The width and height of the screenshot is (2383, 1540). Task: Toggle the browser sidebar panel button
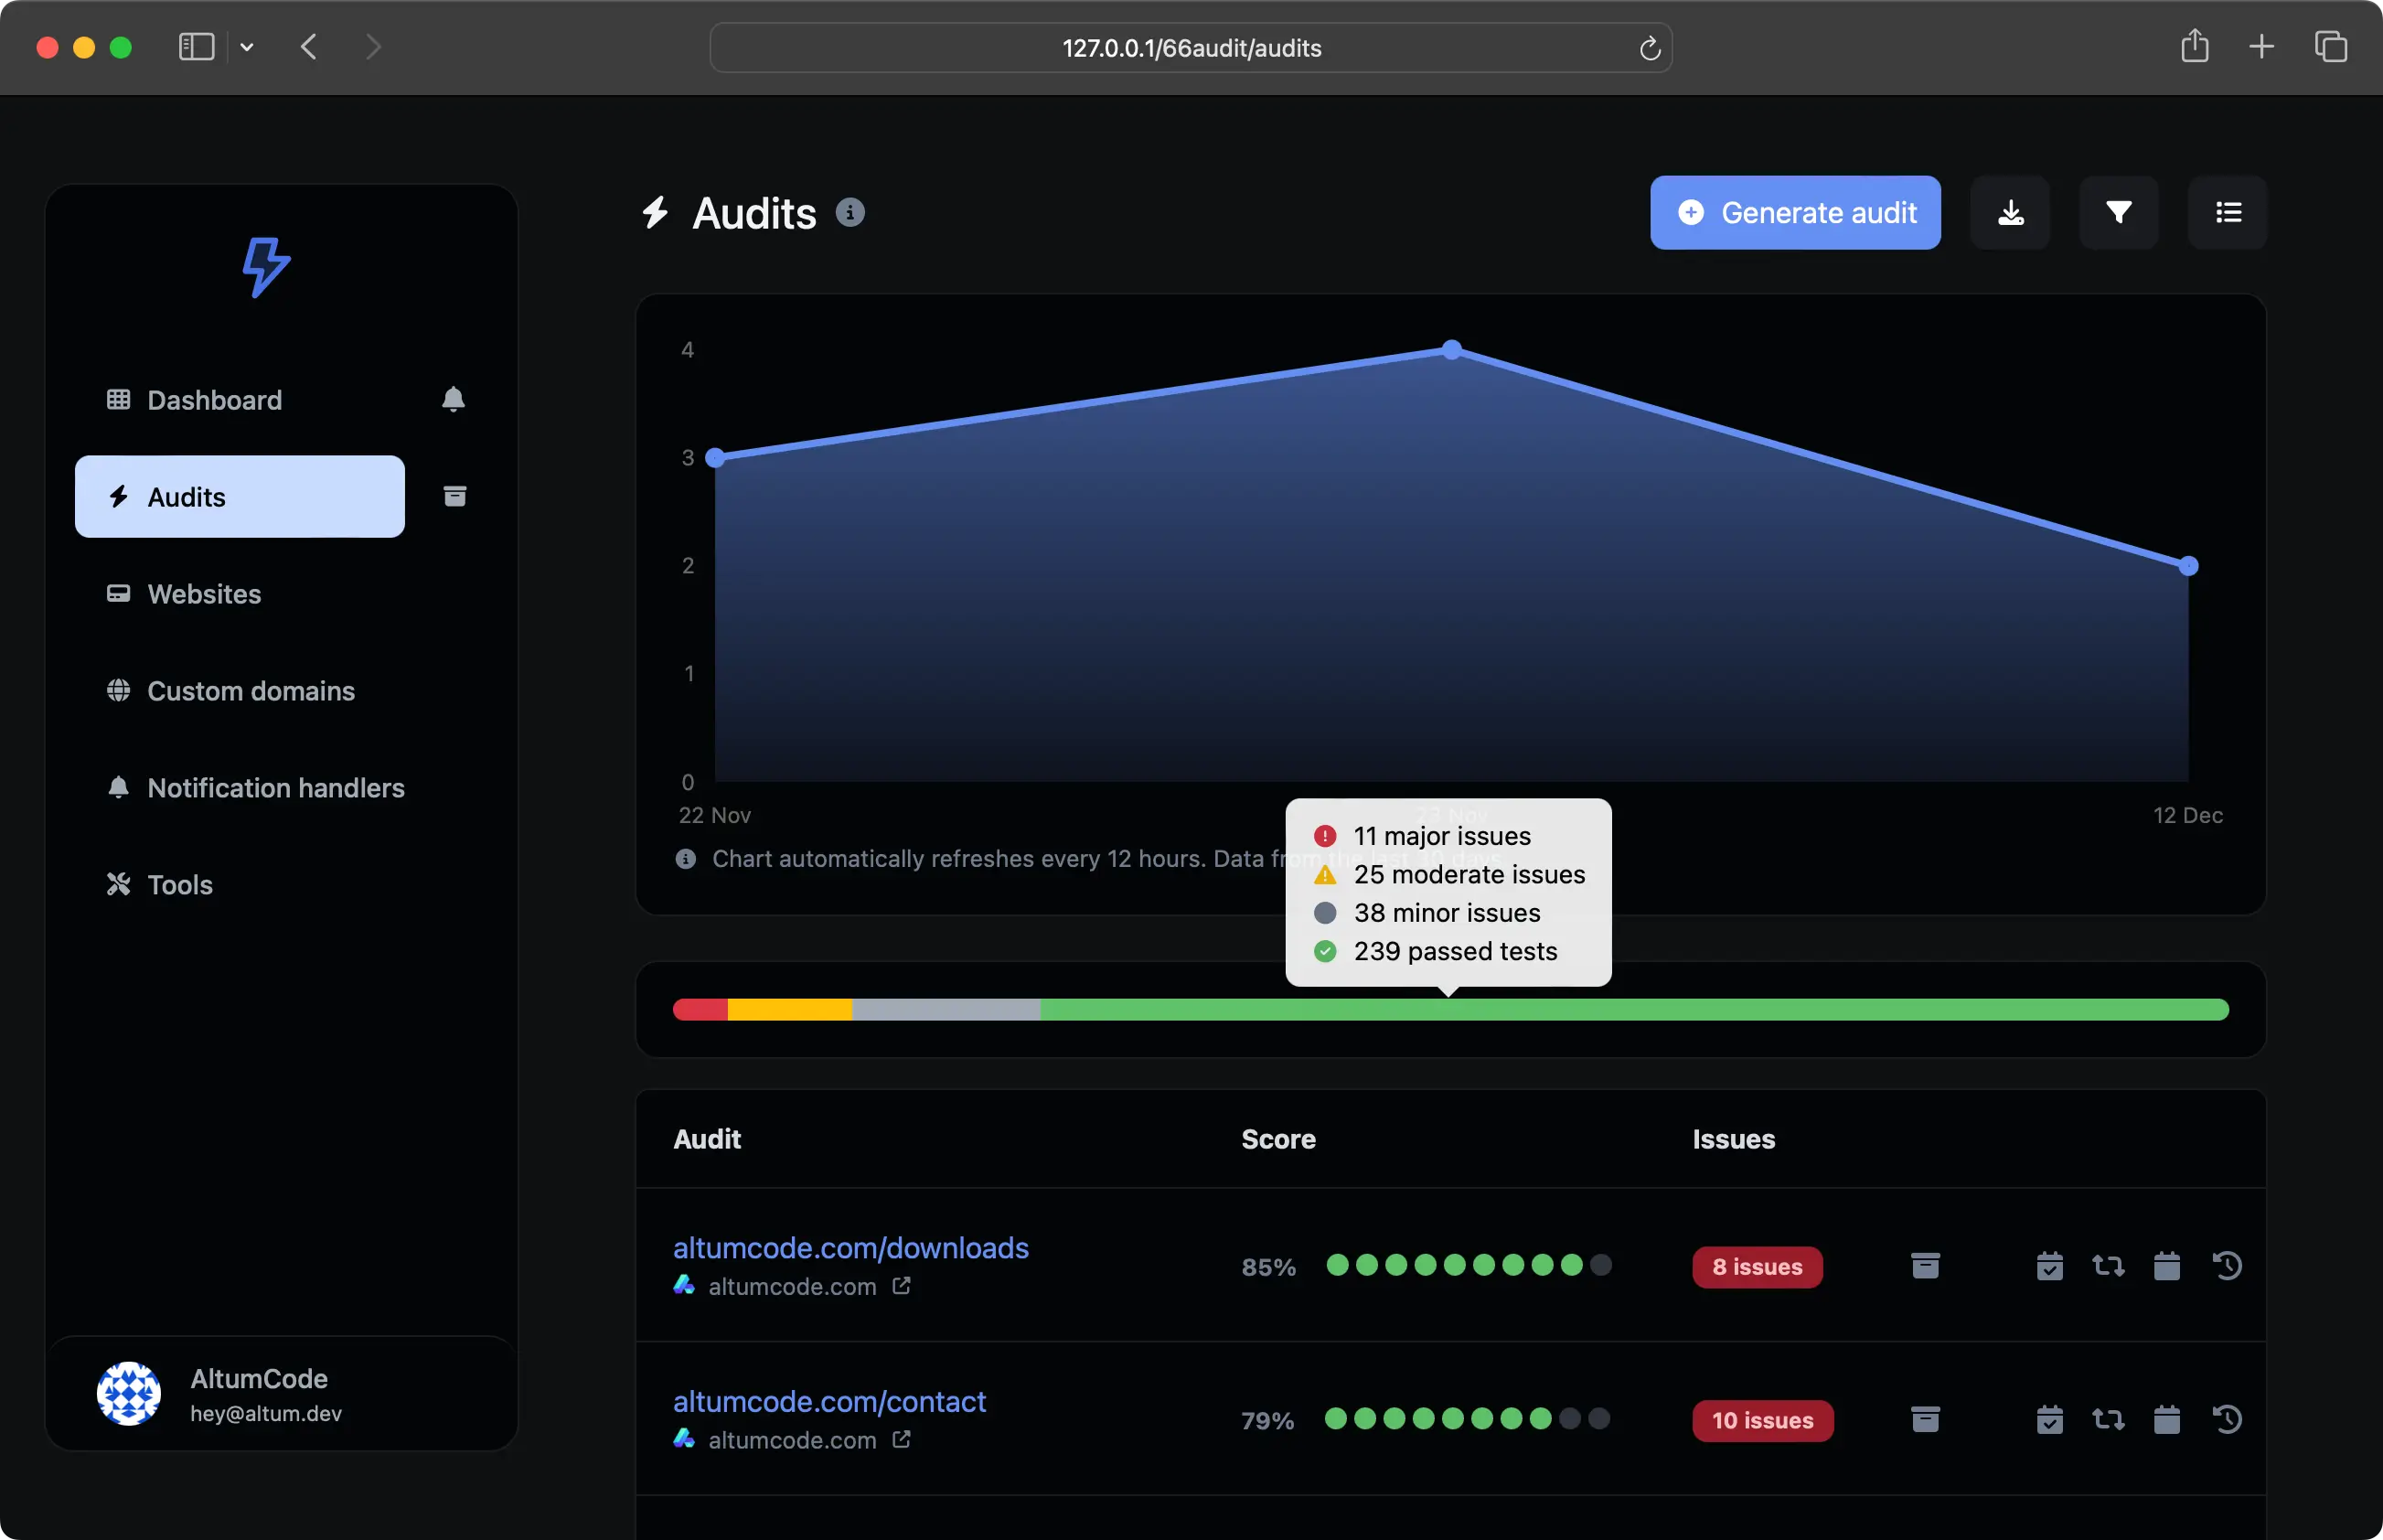196,47
